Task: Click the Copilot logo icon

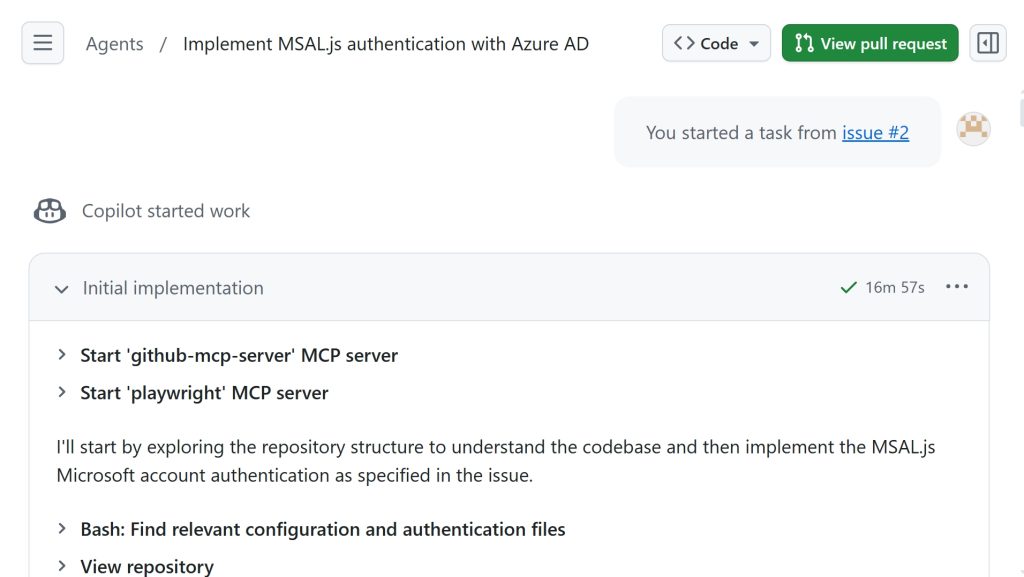Action: point(50,211)
